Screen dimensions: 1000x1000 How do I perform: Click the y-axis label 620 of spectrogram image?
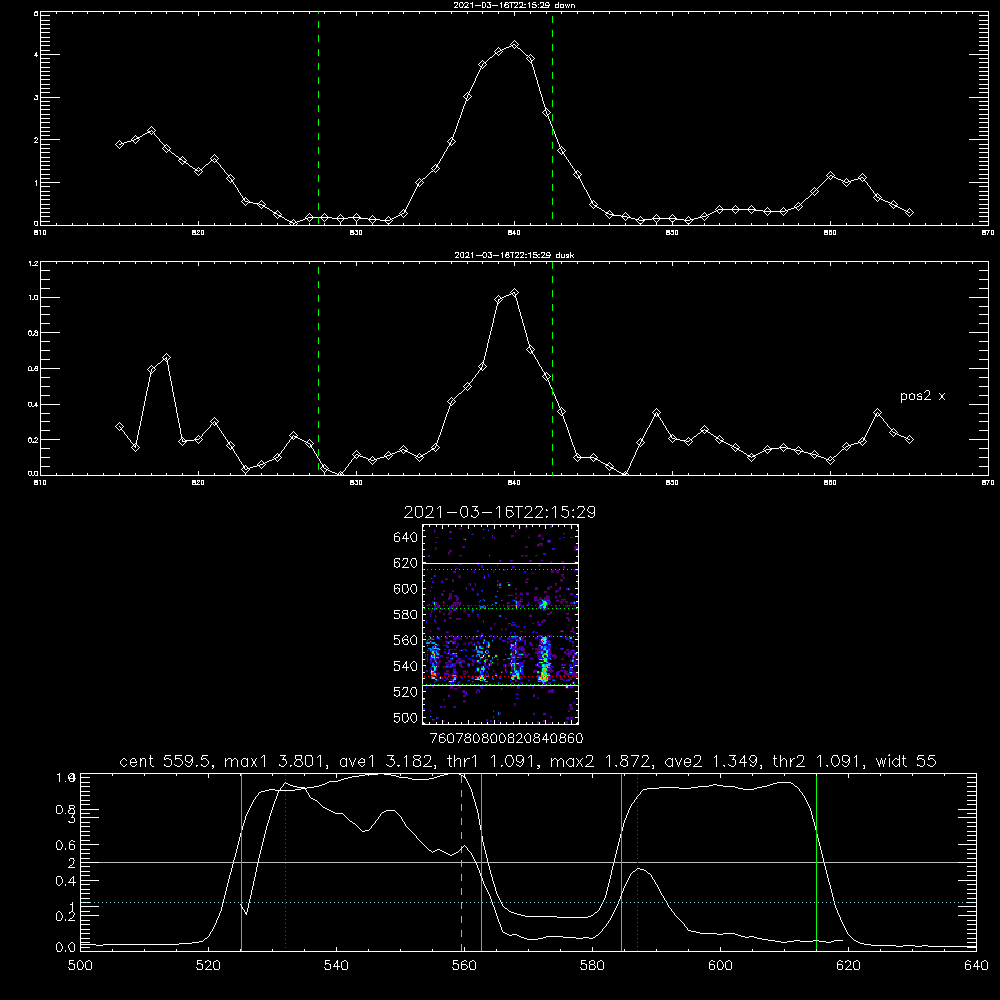(406, 563)
